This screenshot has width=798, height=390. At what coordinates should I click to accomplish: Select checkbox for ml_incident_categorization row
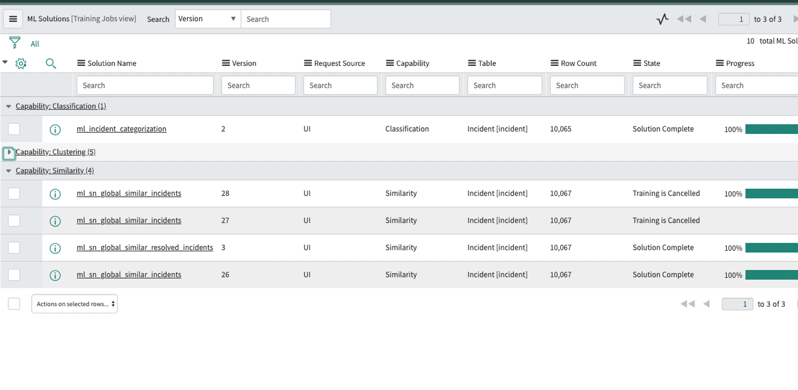click(14, 129)
